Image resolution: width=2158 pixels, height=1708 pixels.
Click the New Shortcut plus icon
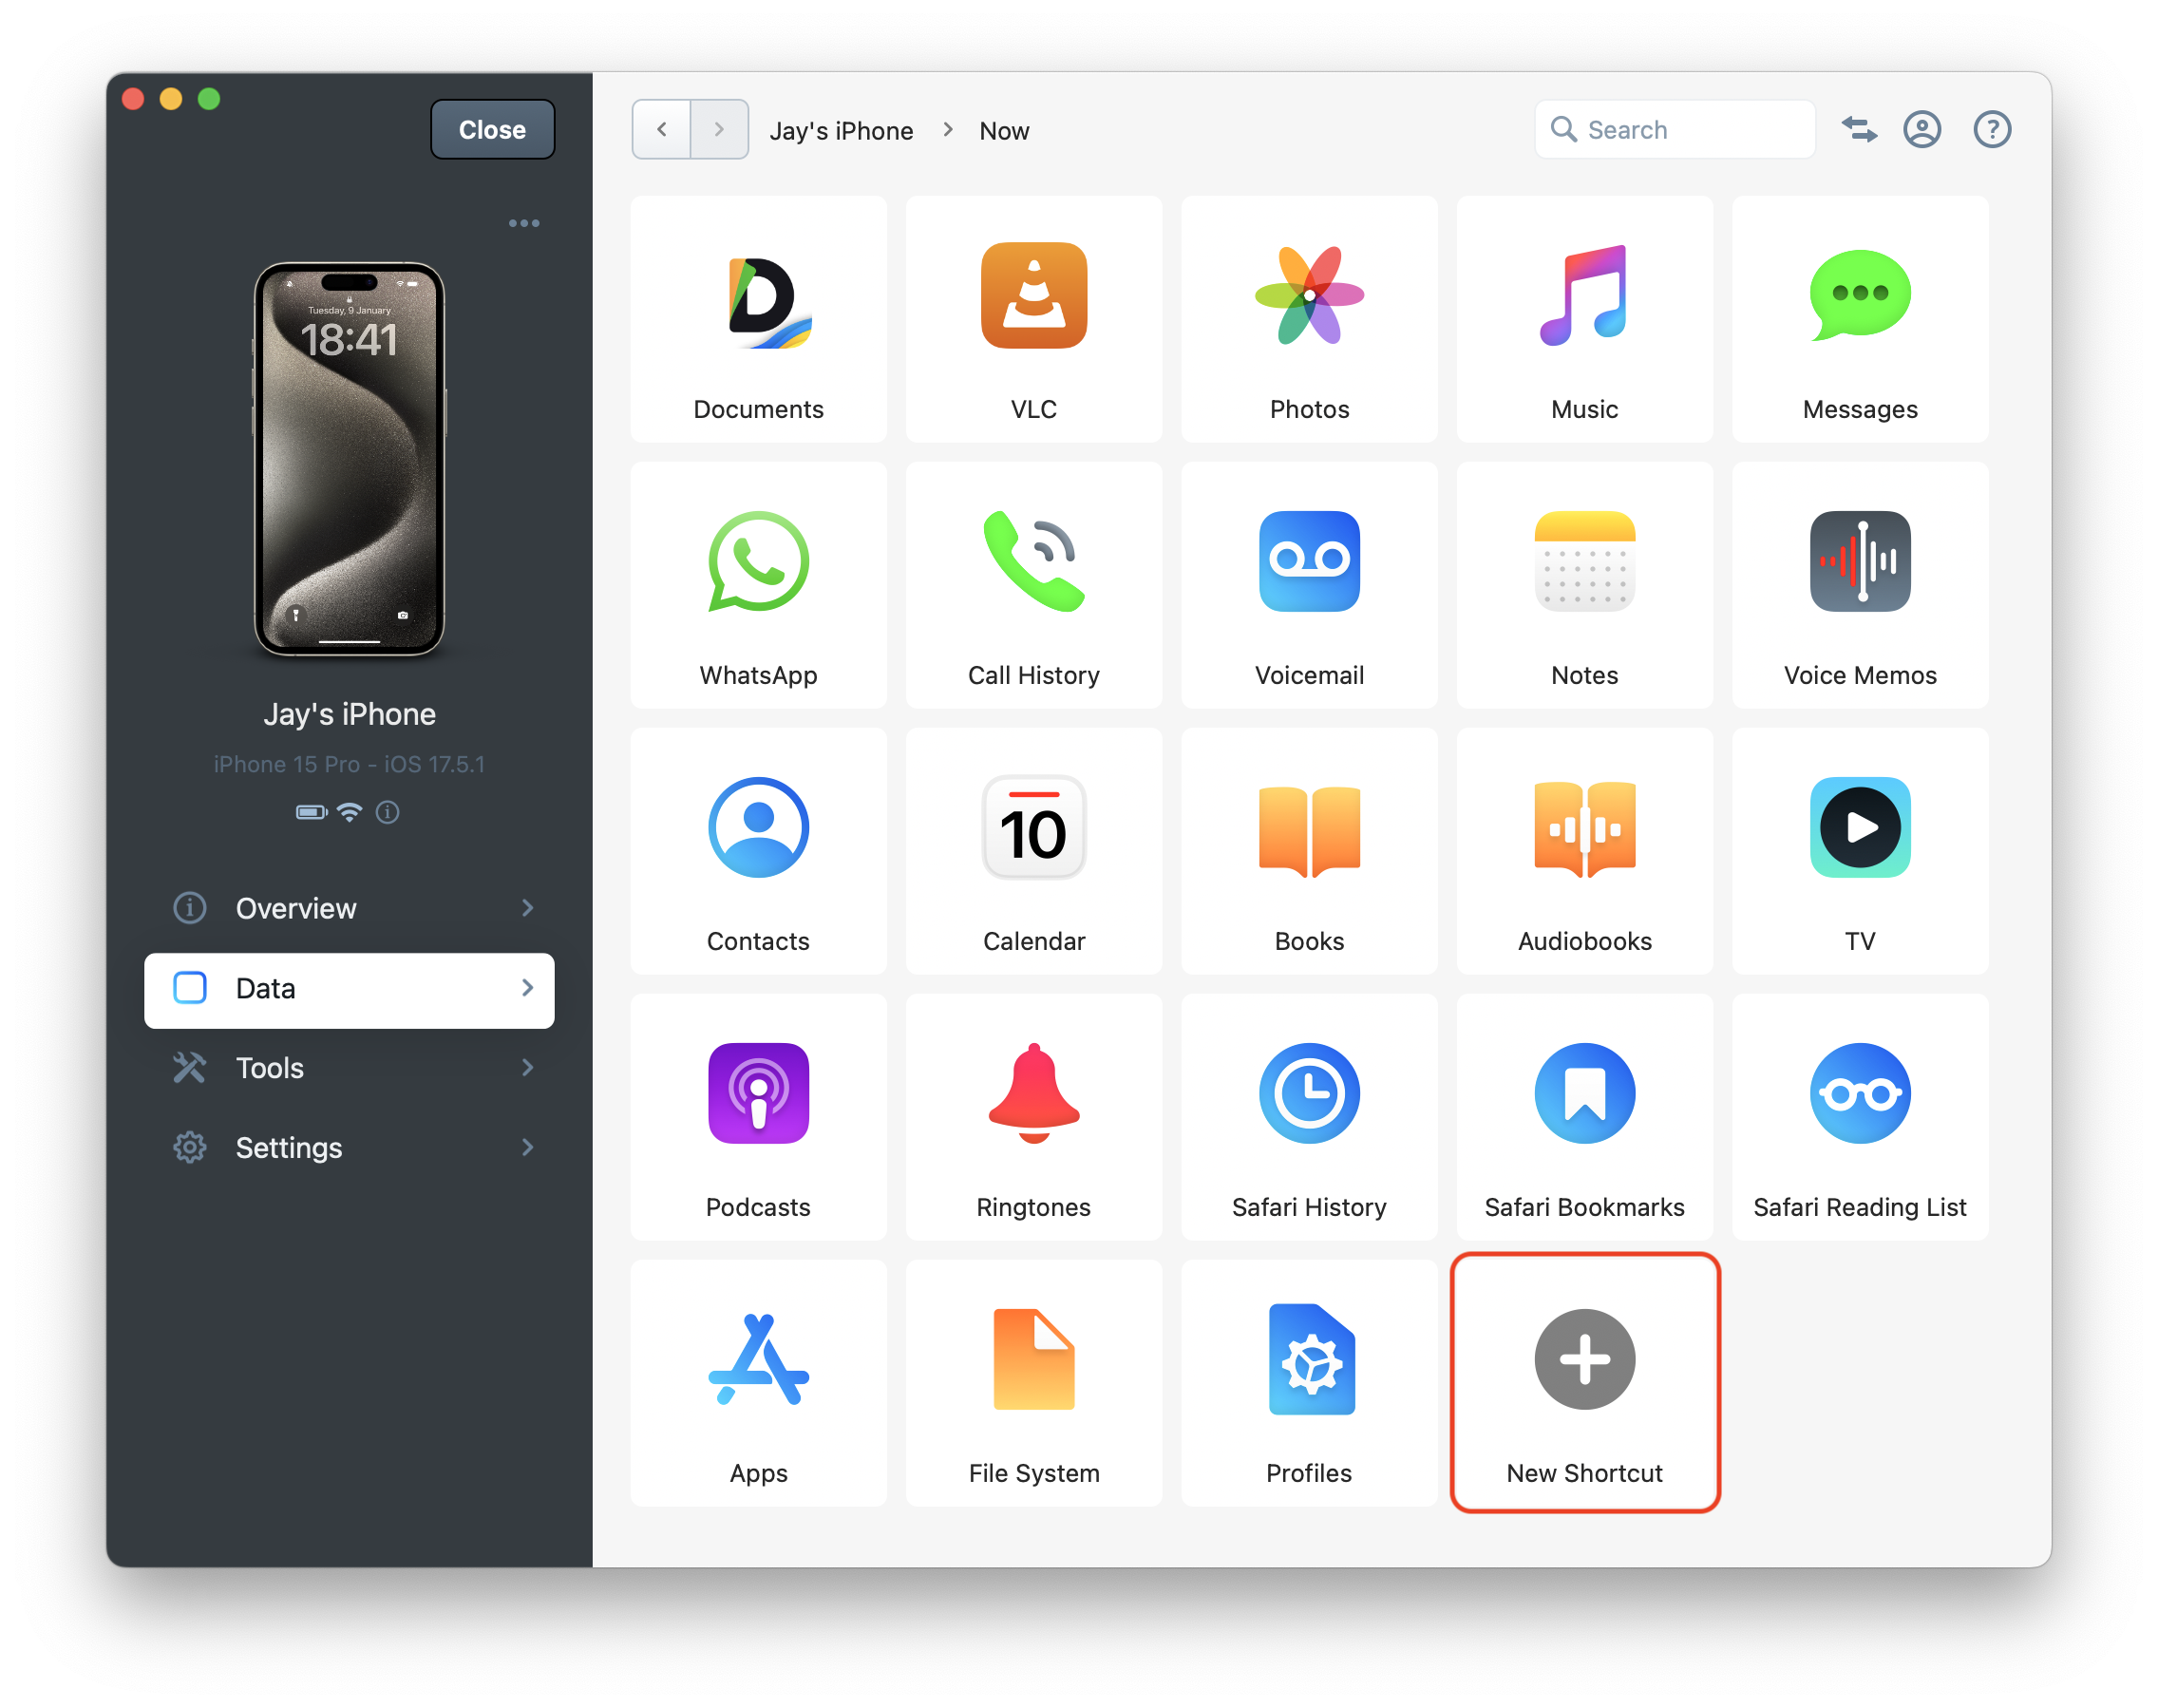[x=1584, y=1359]
